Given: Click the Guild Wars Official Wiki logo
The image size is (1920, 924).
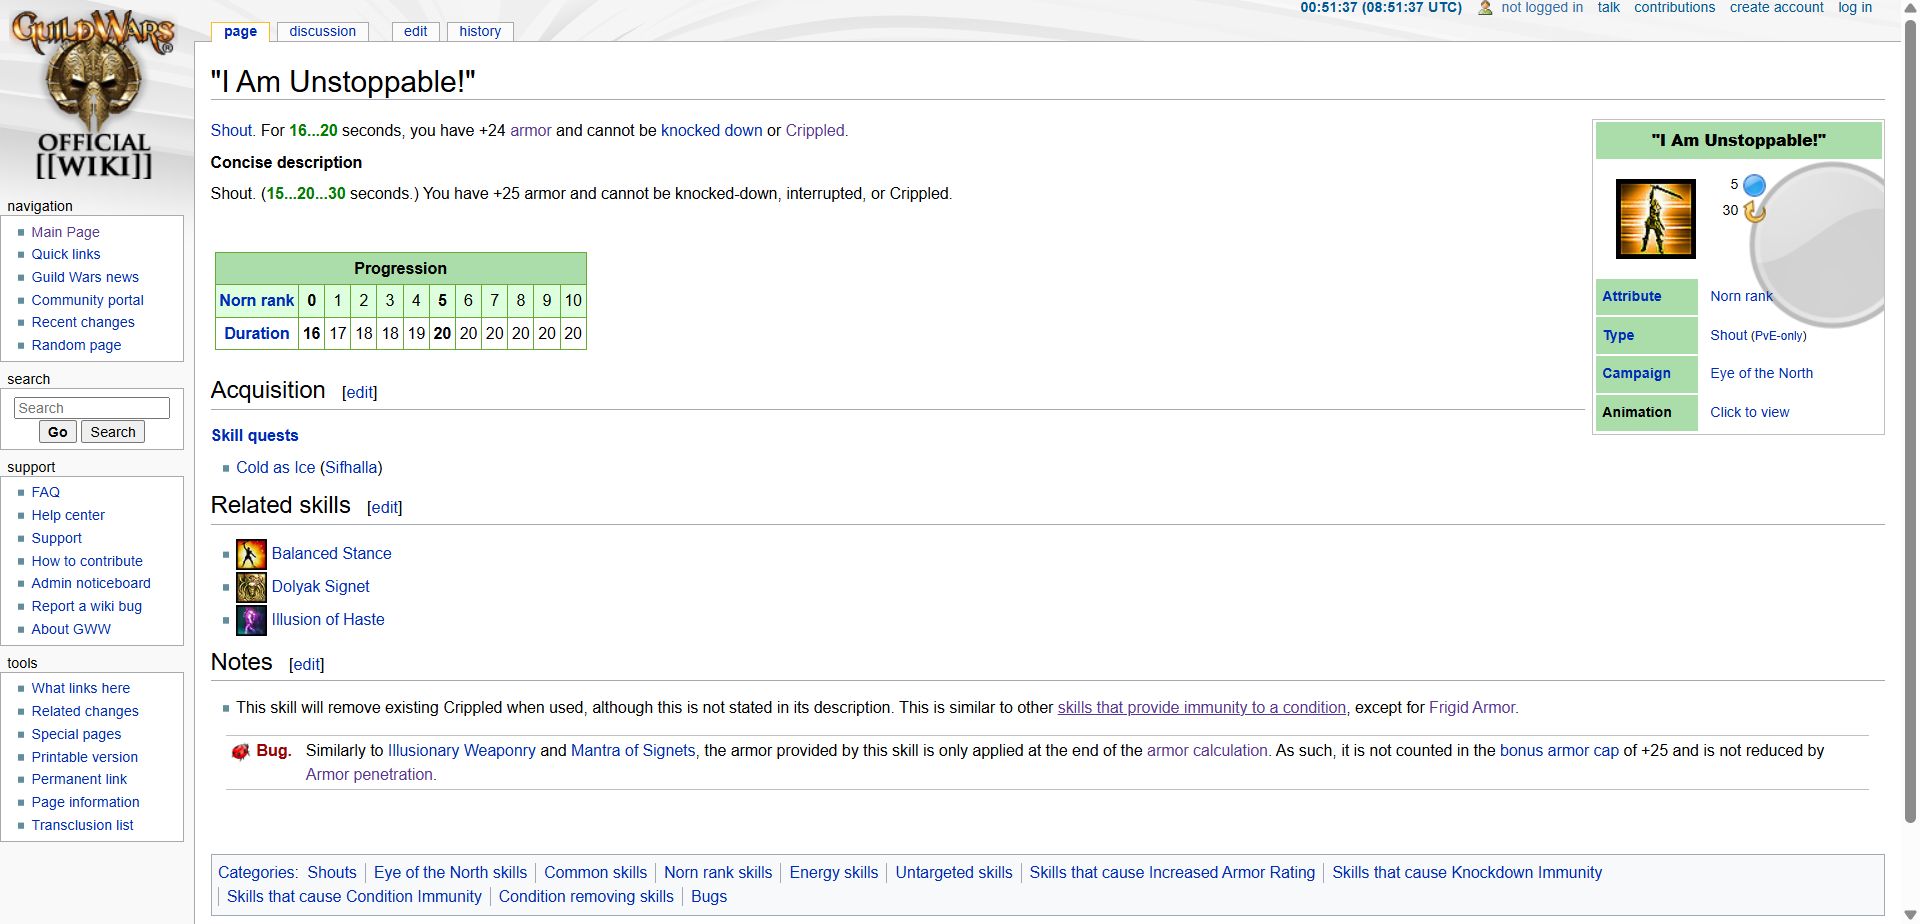Looking at the screenshot, I should [x=93, y=95].
